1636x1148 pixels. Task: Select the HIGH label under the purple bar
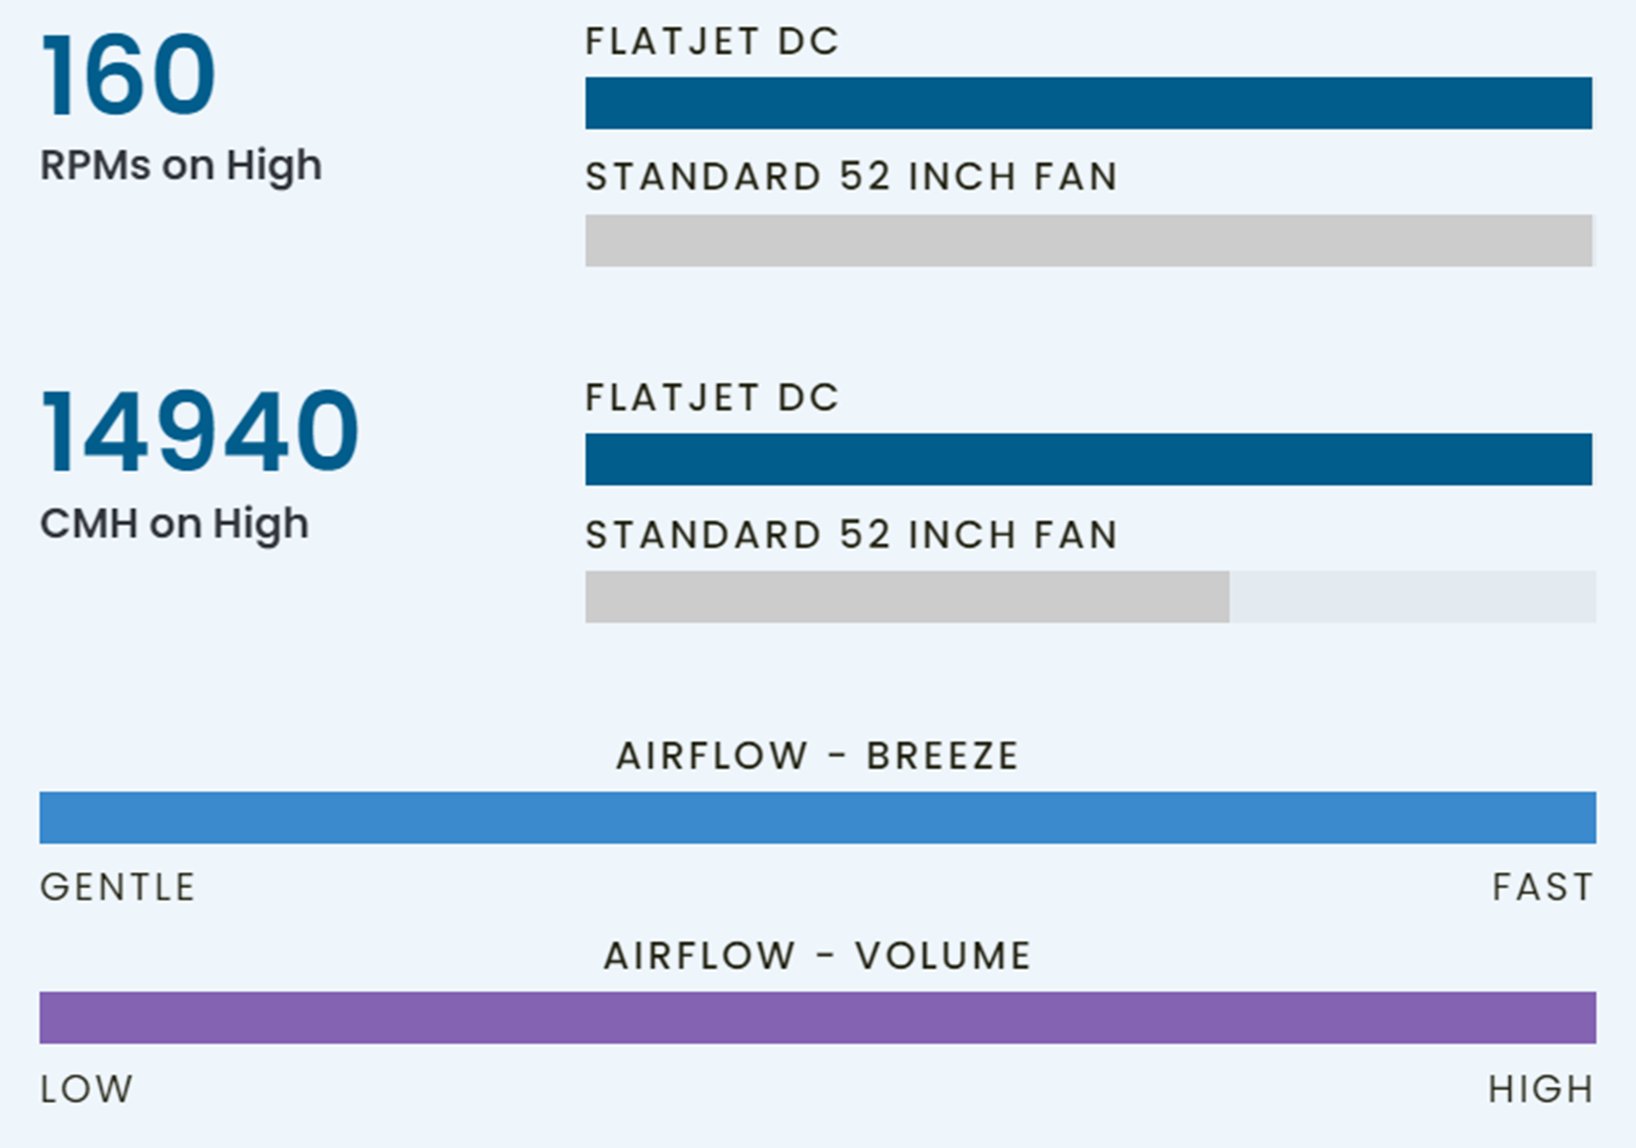tap(1540, 1089)
